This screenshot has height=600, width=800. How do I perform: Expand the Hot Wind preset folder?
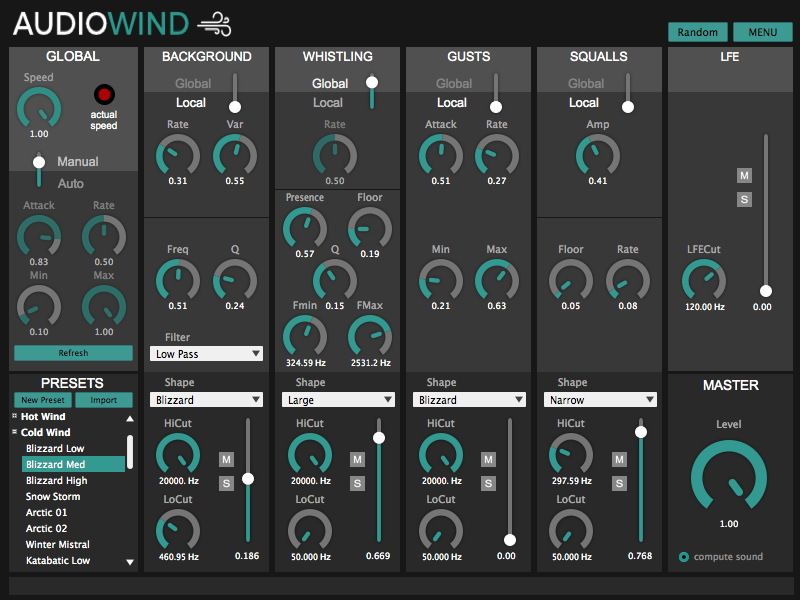[15, 416]
